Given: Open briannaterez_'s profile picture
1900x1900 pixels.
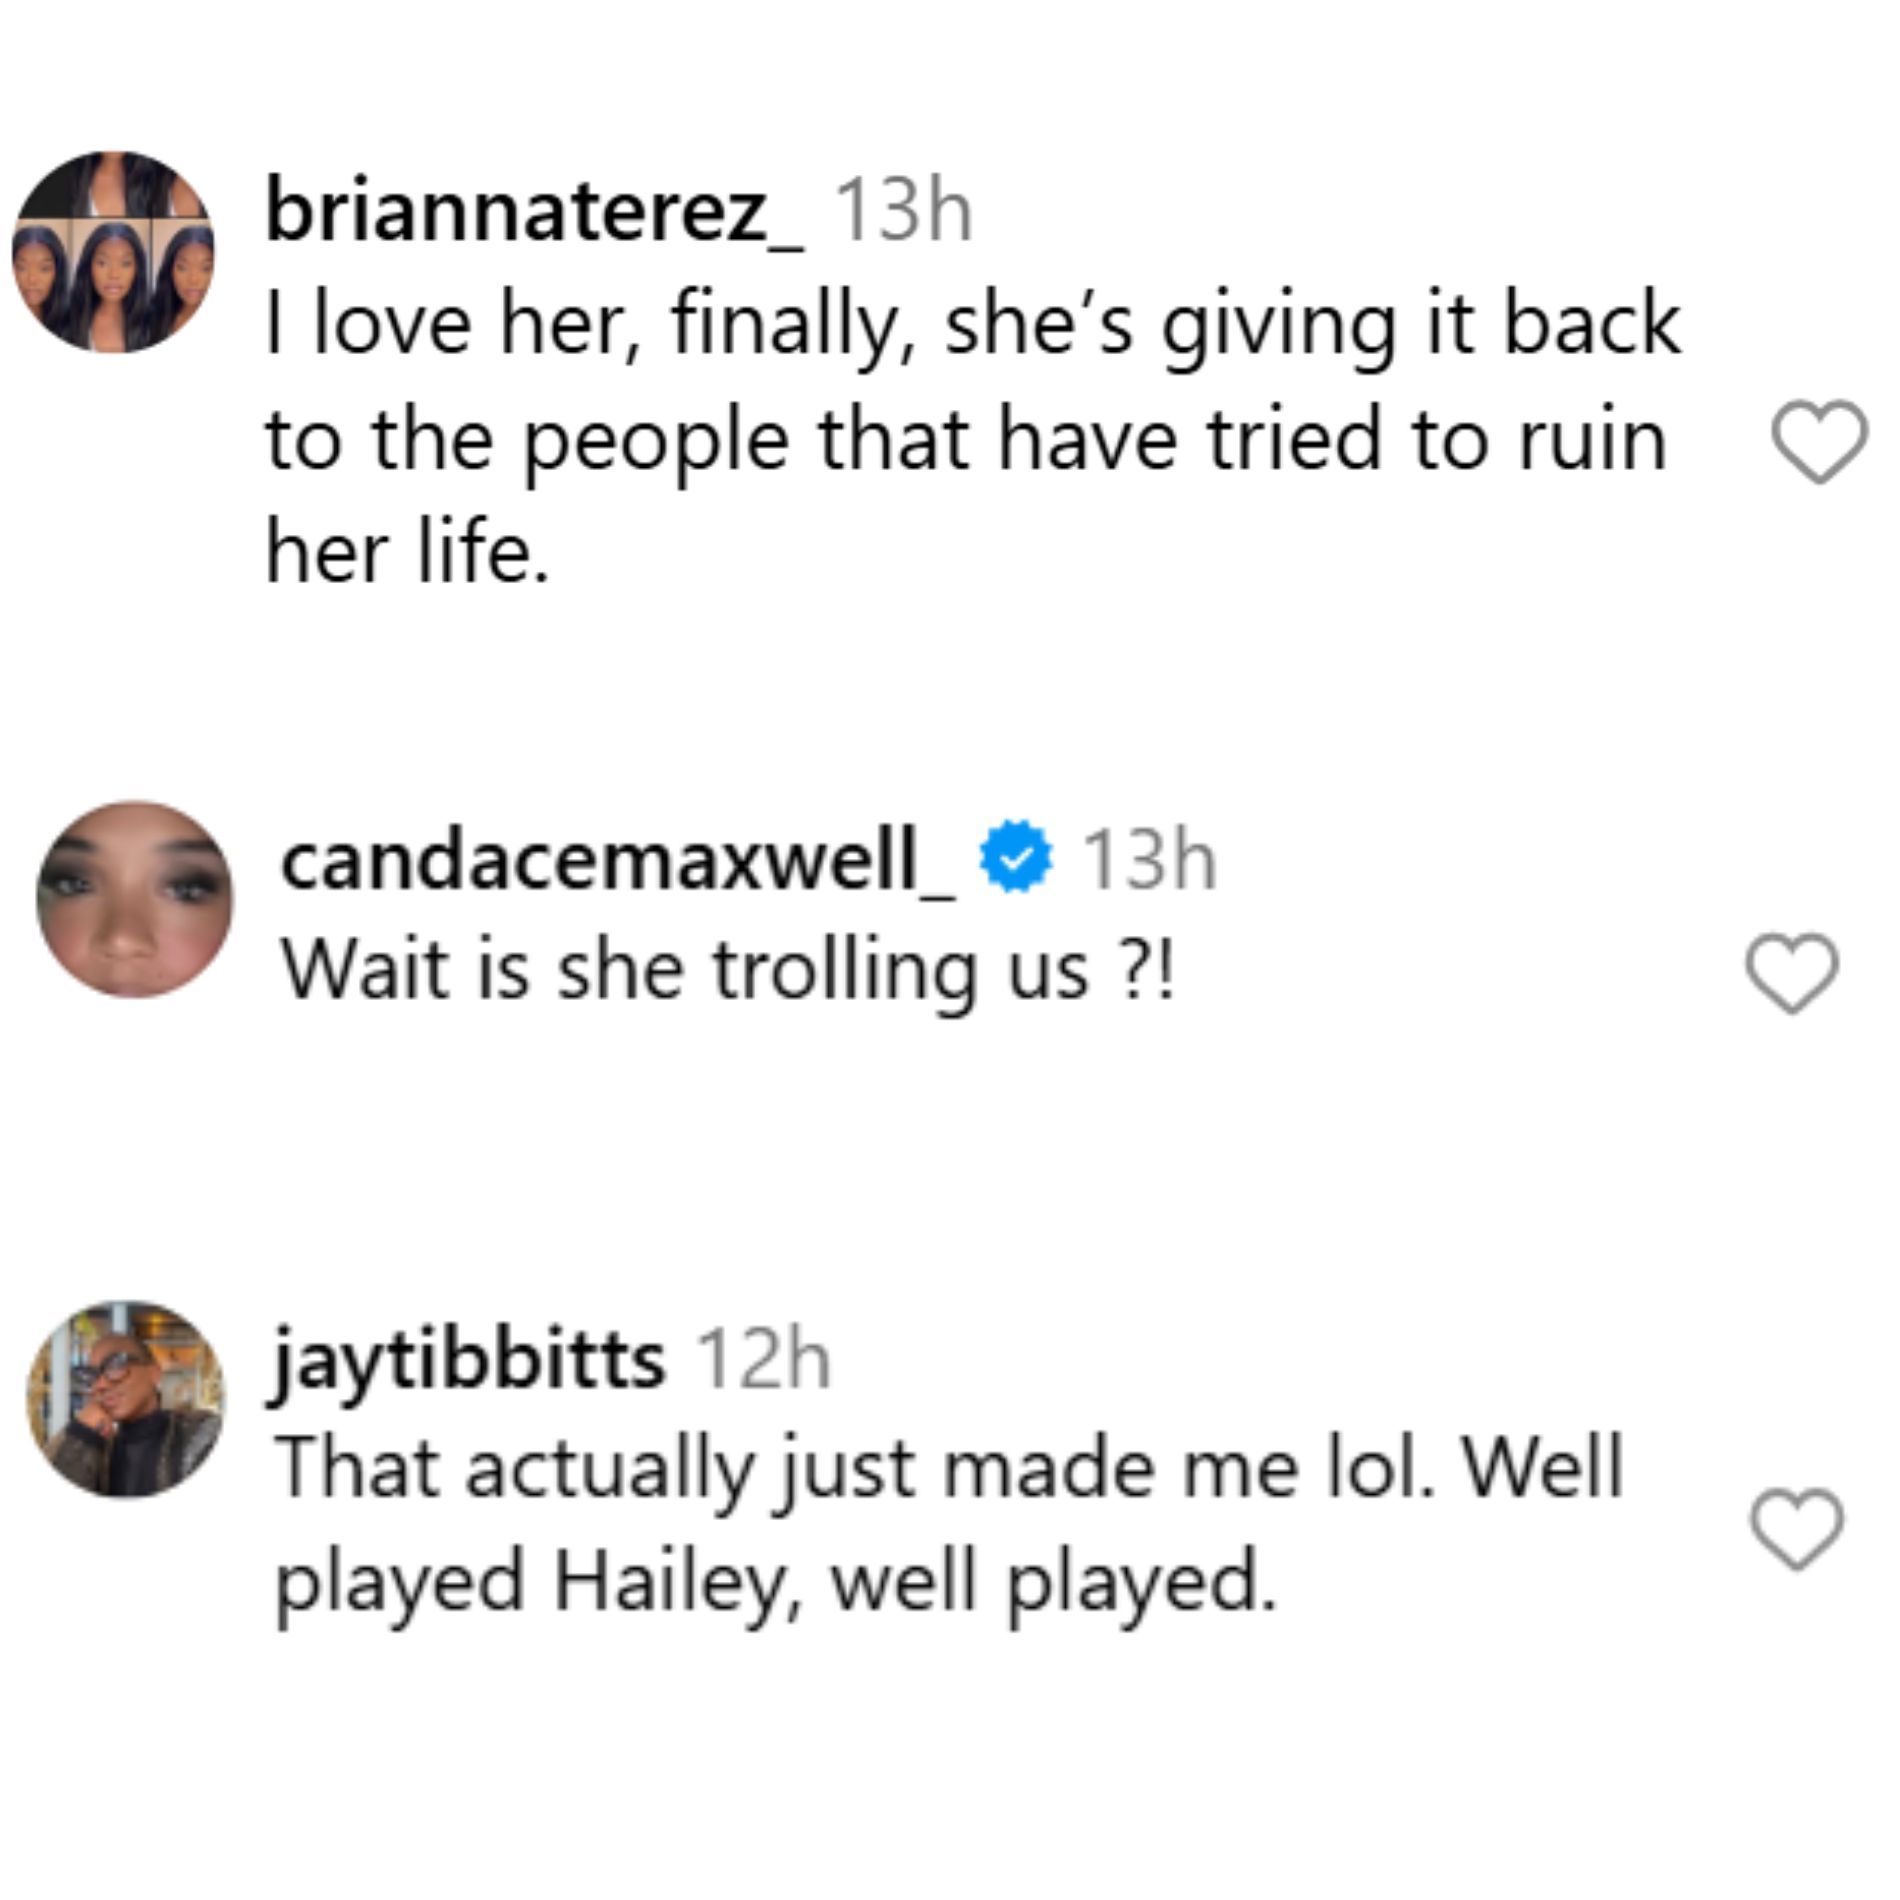Looking at the screenshot, I should [113, 252].
